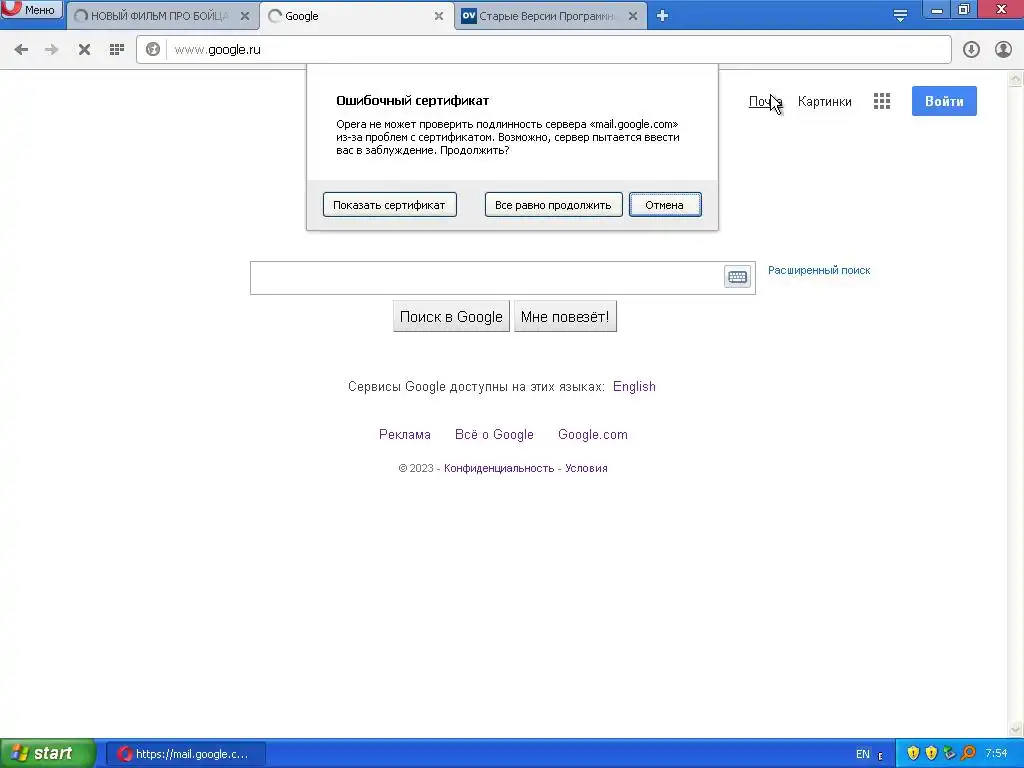Click the blue Войти button
The image size is (1024, 768).
(944, 101)
